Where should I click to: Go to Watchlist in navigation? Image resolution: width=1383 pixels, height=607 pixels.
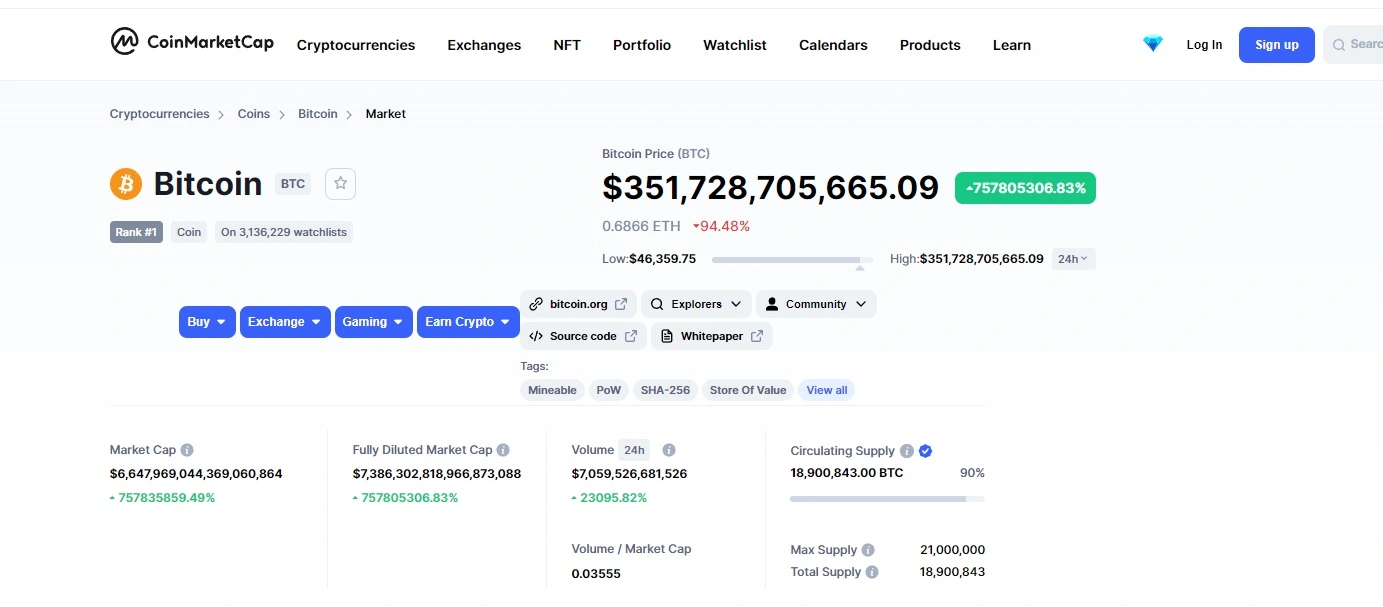pos(735,45)
